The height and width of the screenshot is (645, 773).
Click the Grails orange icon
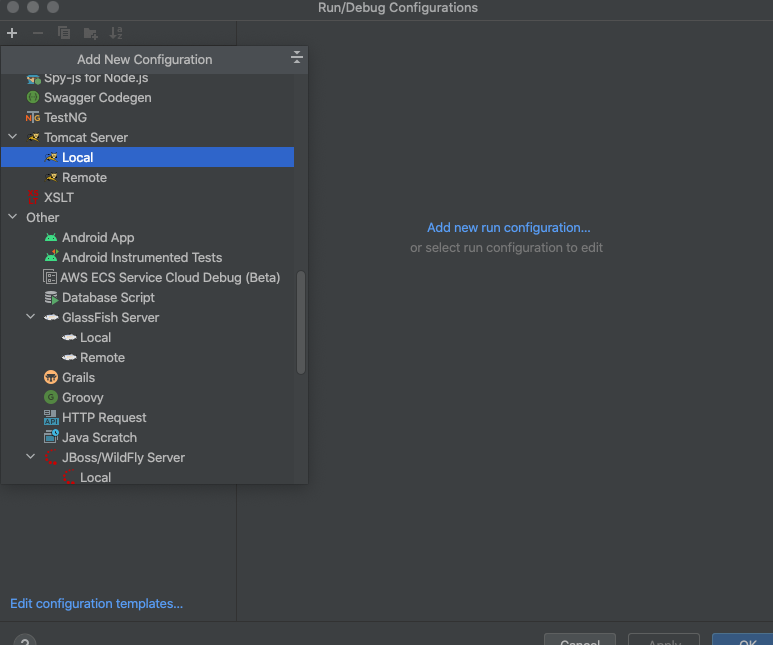pos(51,377)
